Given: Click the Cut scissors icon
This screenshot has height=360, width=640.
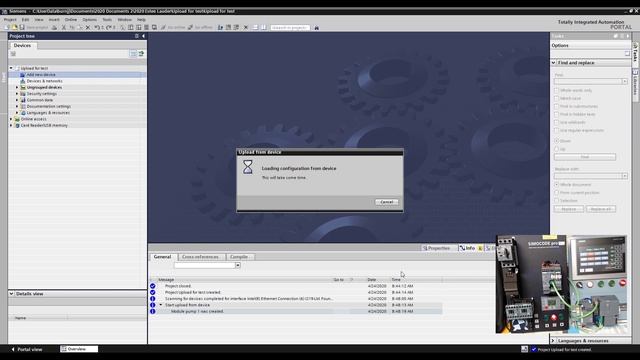Looking at the screenshot, I should [x=64, y=27].
